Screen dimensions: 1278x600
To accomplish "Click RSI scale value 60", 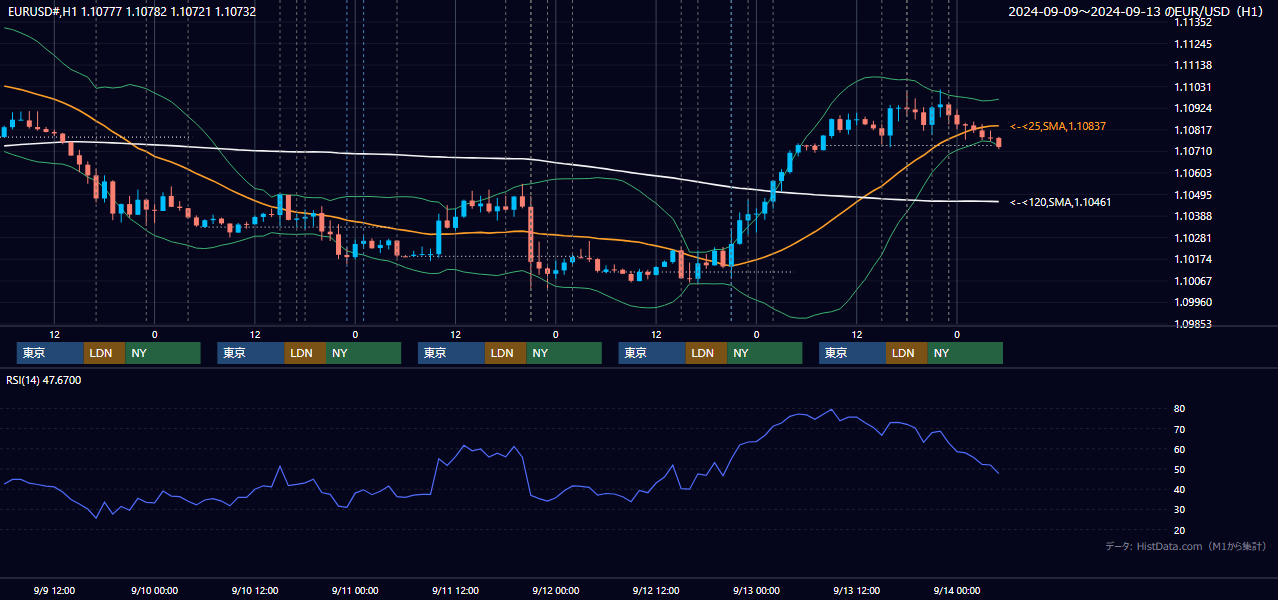I will tap(1180, 449).
